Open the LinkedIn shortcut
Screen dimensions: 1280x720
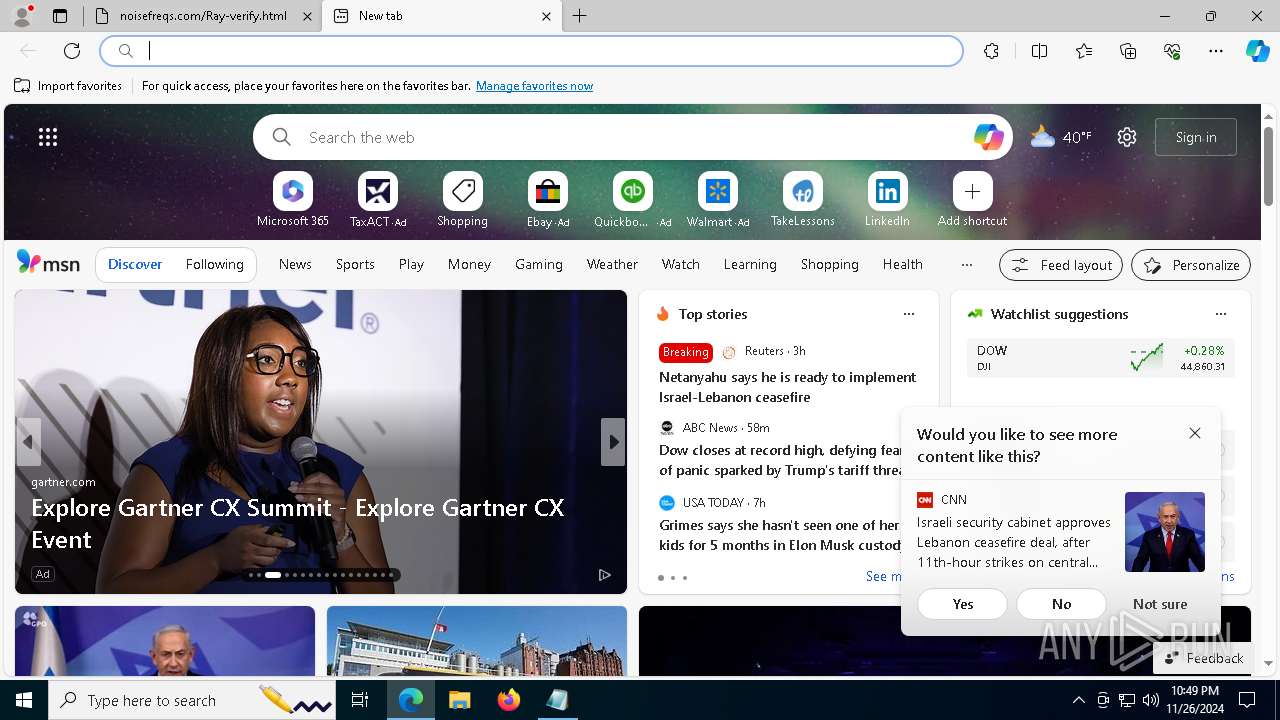(887, 200)
